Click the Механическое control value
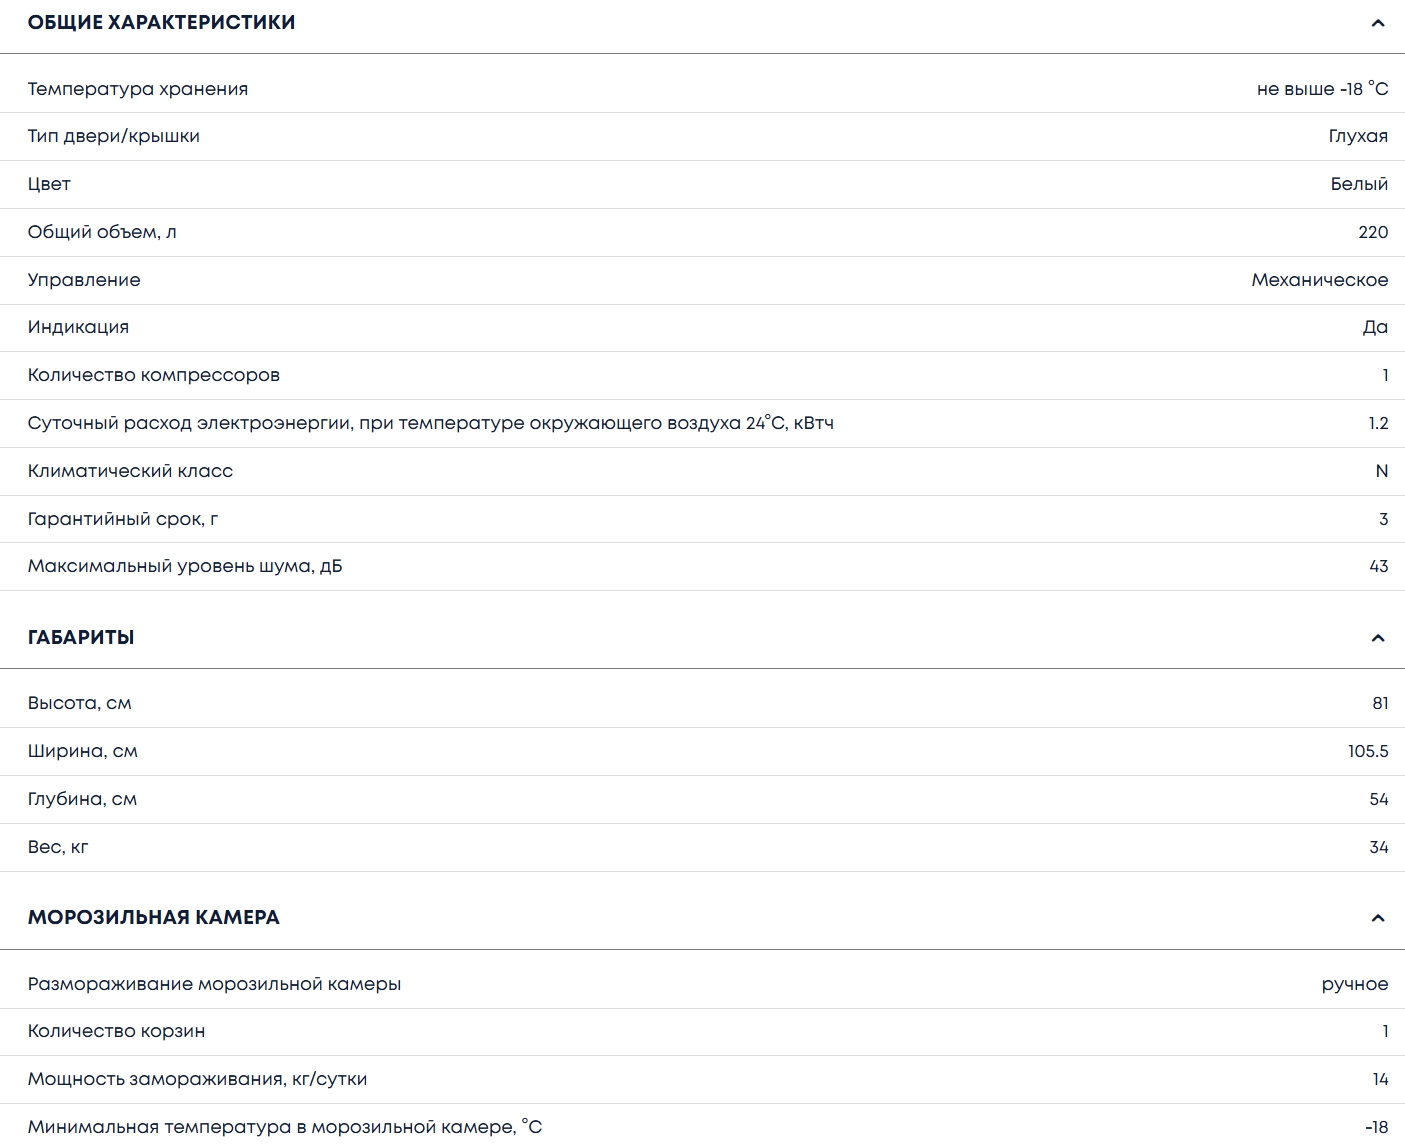The height and width of the screenshot is (1145, 1405). pyautogui.click(x=1319, y=280)
